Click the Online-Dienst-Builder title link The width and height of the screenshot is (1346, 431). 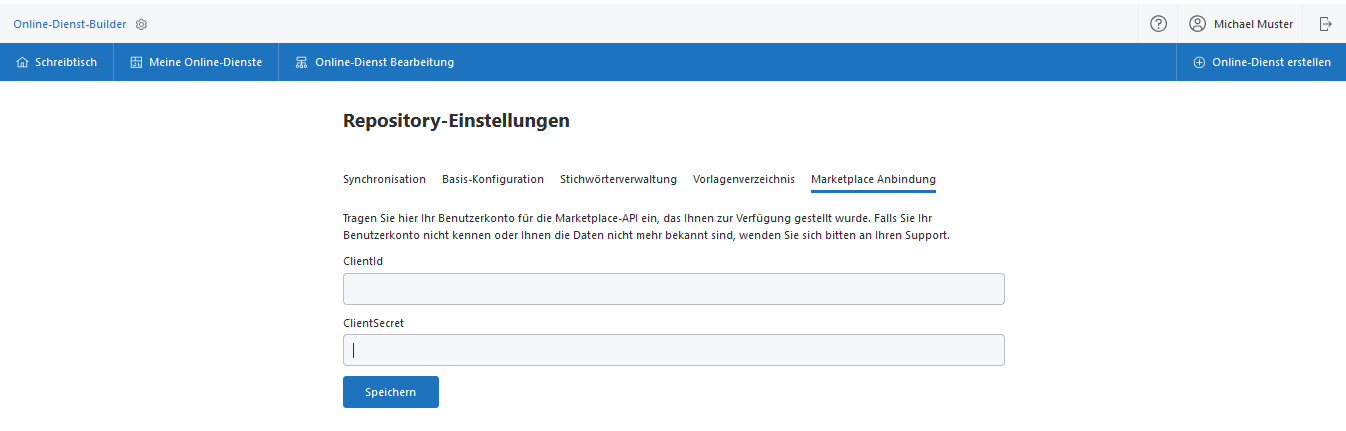point(70,24)
